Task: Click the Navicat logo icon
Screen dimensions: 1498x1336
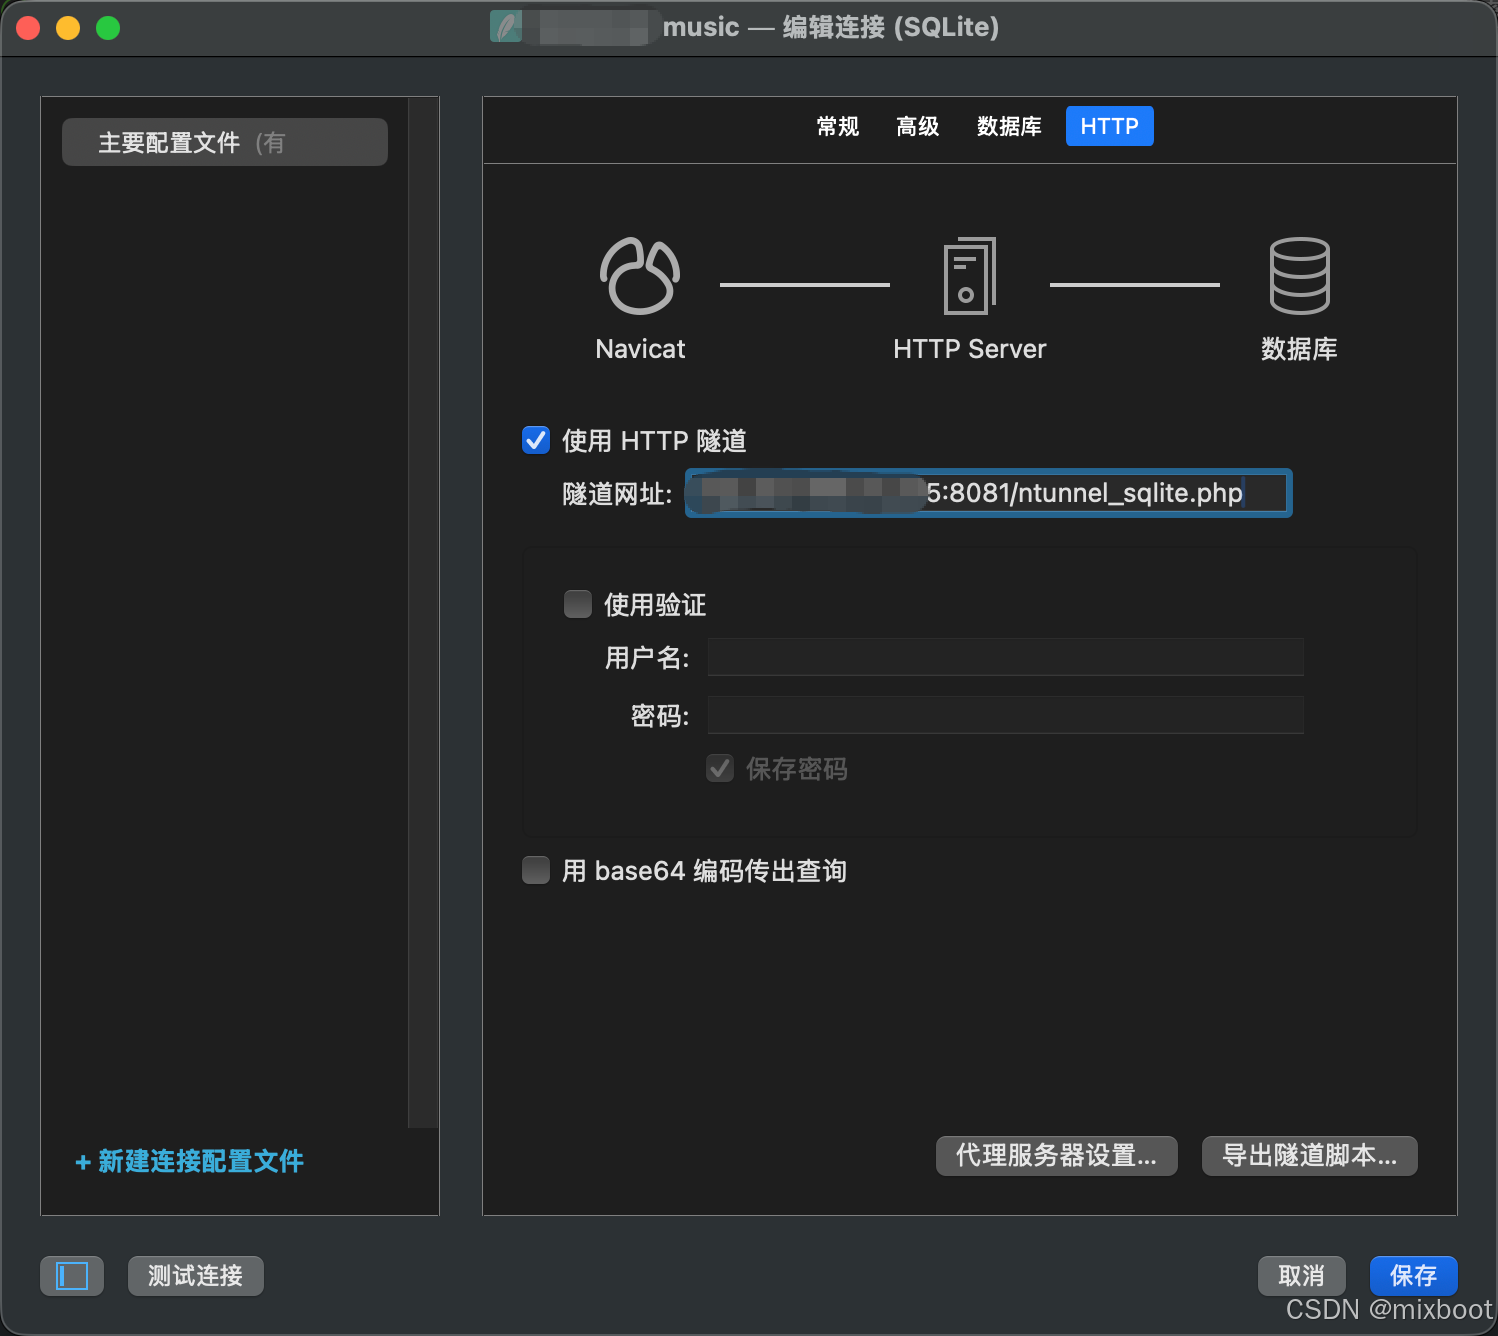Action: click(x=640, y=276)
